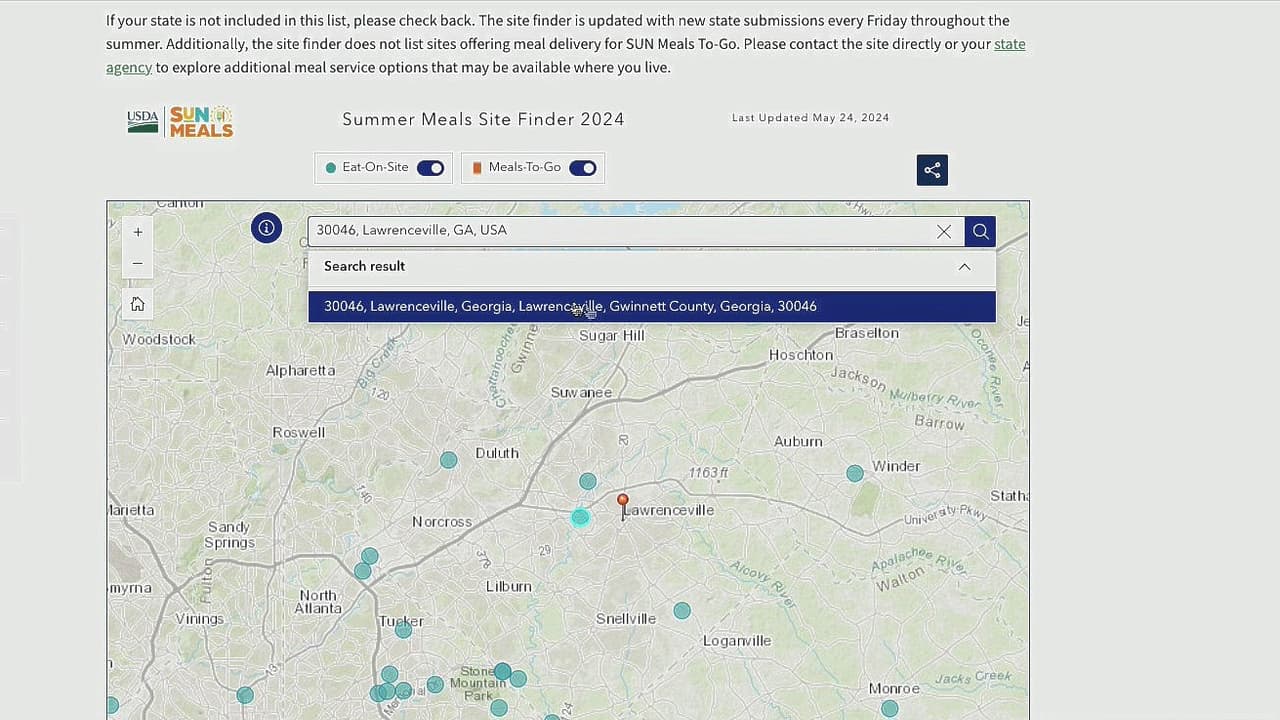This screenshot has height=720, width=1280.
Task: Open the map information icon
Action: pyautogui.click(x=266, y=228)
